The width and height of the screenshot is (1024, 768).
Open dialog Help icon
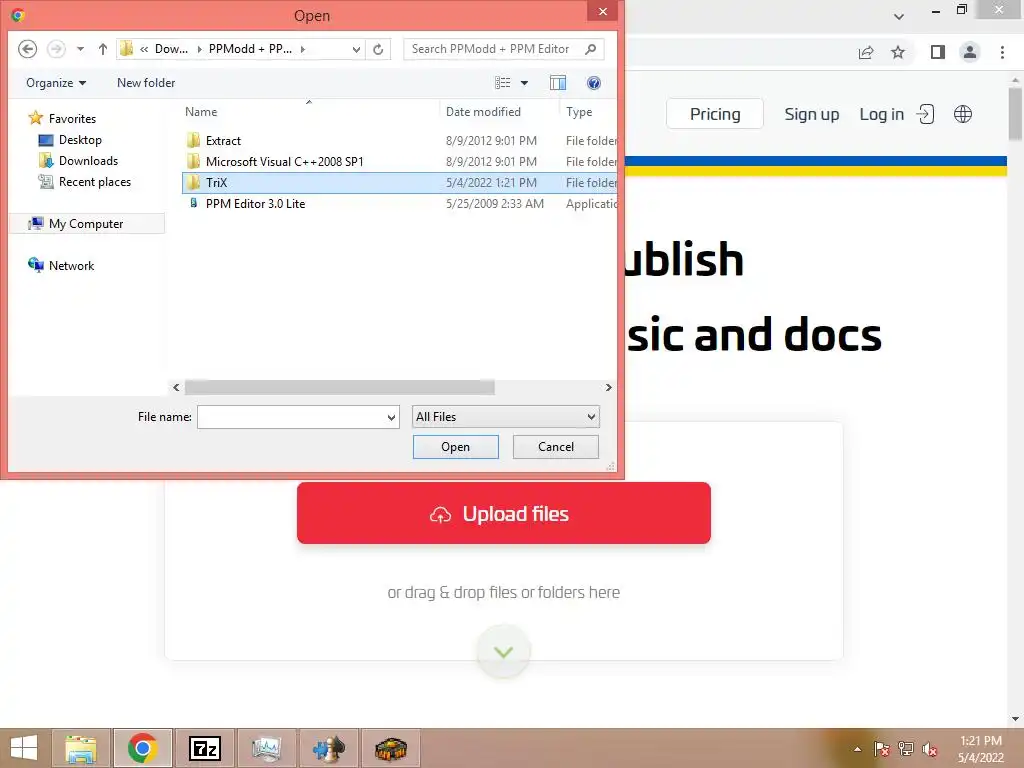tap(594, 83)
